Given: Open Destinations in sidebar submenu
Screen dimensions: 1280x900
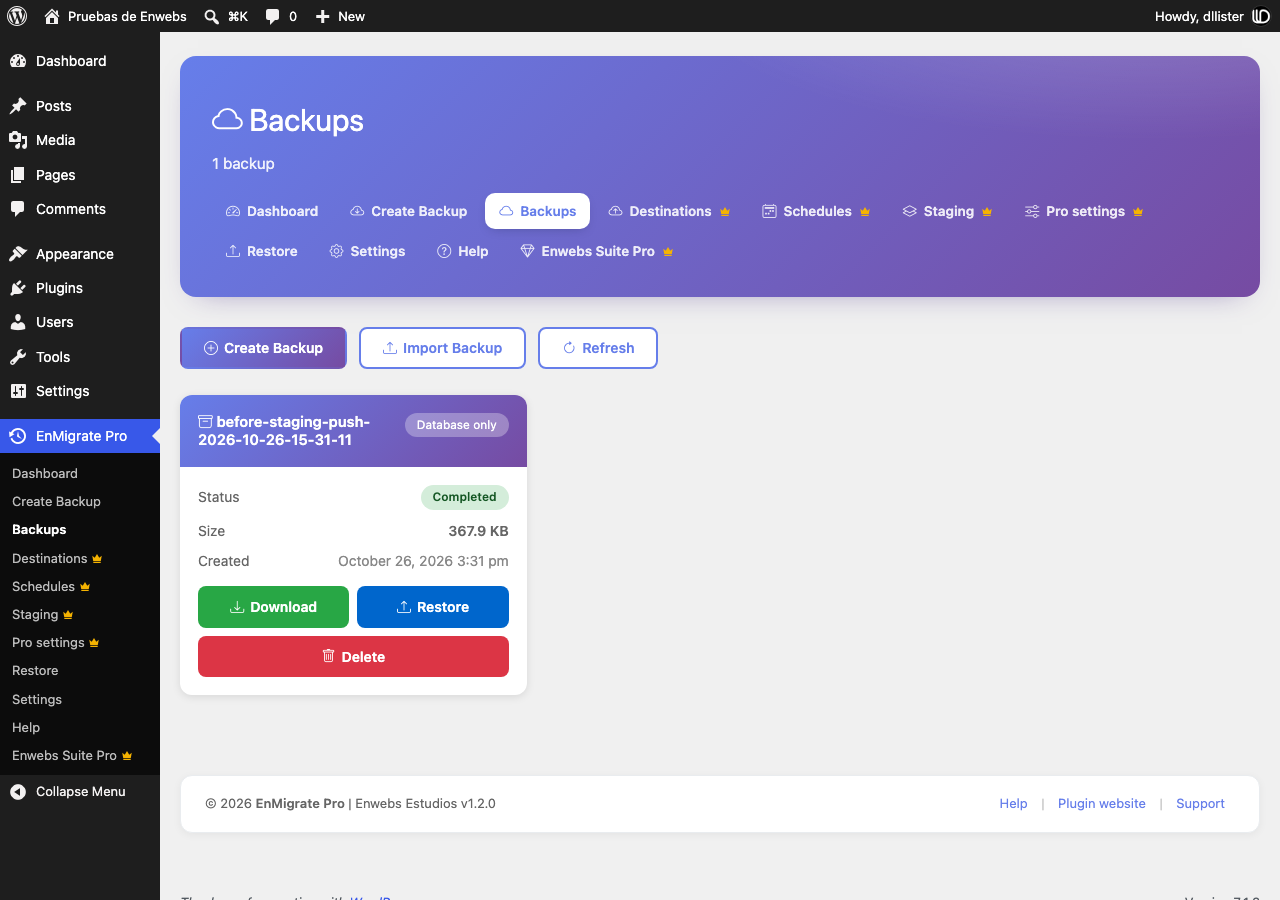Looking at the screenshot, I should pos(57,558).
